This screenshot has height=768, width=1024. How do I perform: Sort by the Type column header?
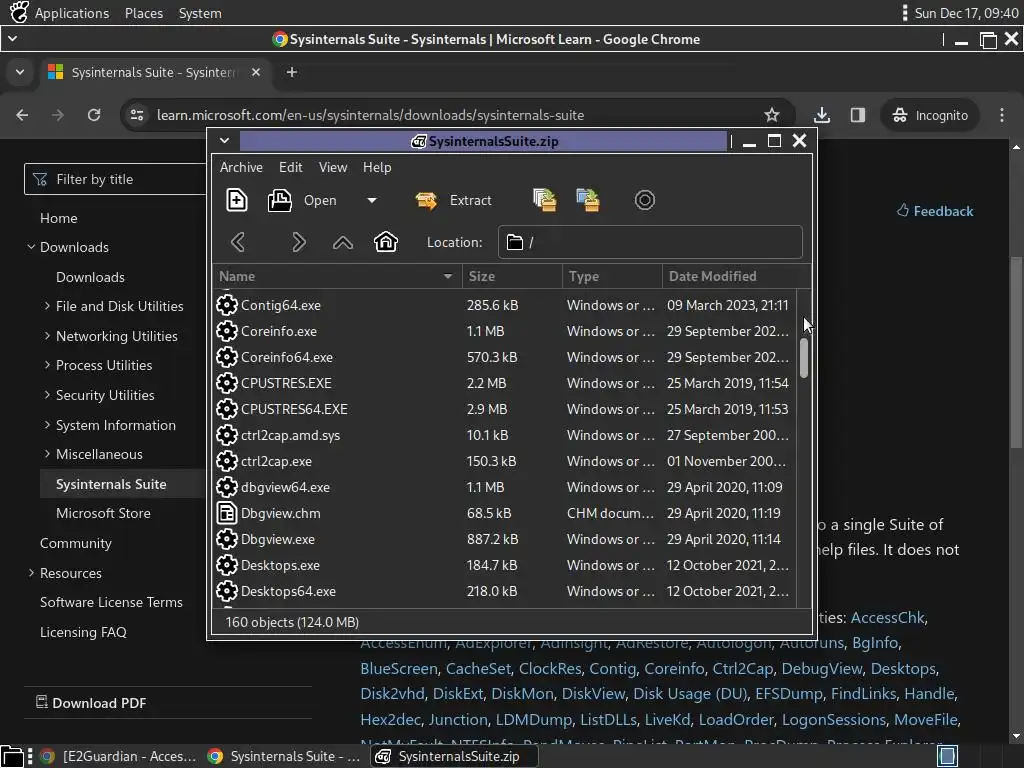click(612, 276)
